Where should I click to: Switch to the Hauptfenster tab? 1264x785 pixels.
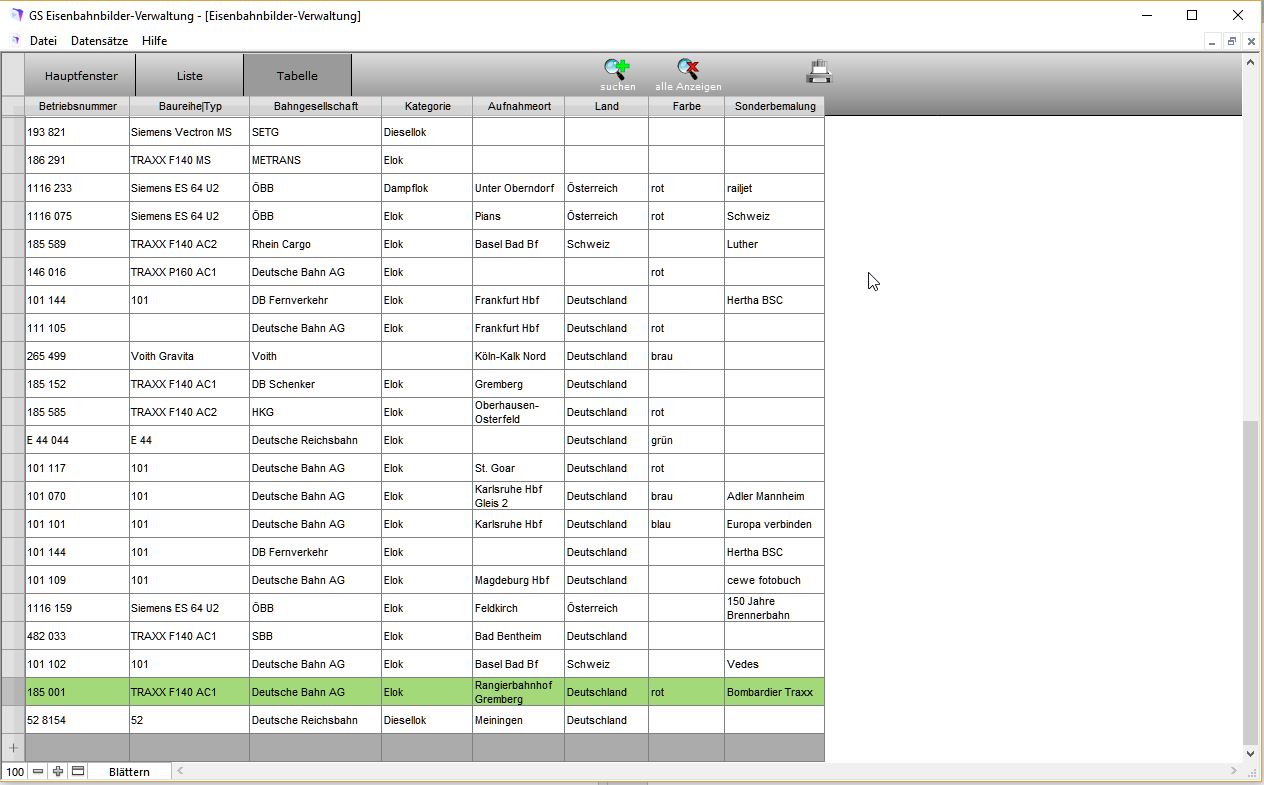point(81,76)
